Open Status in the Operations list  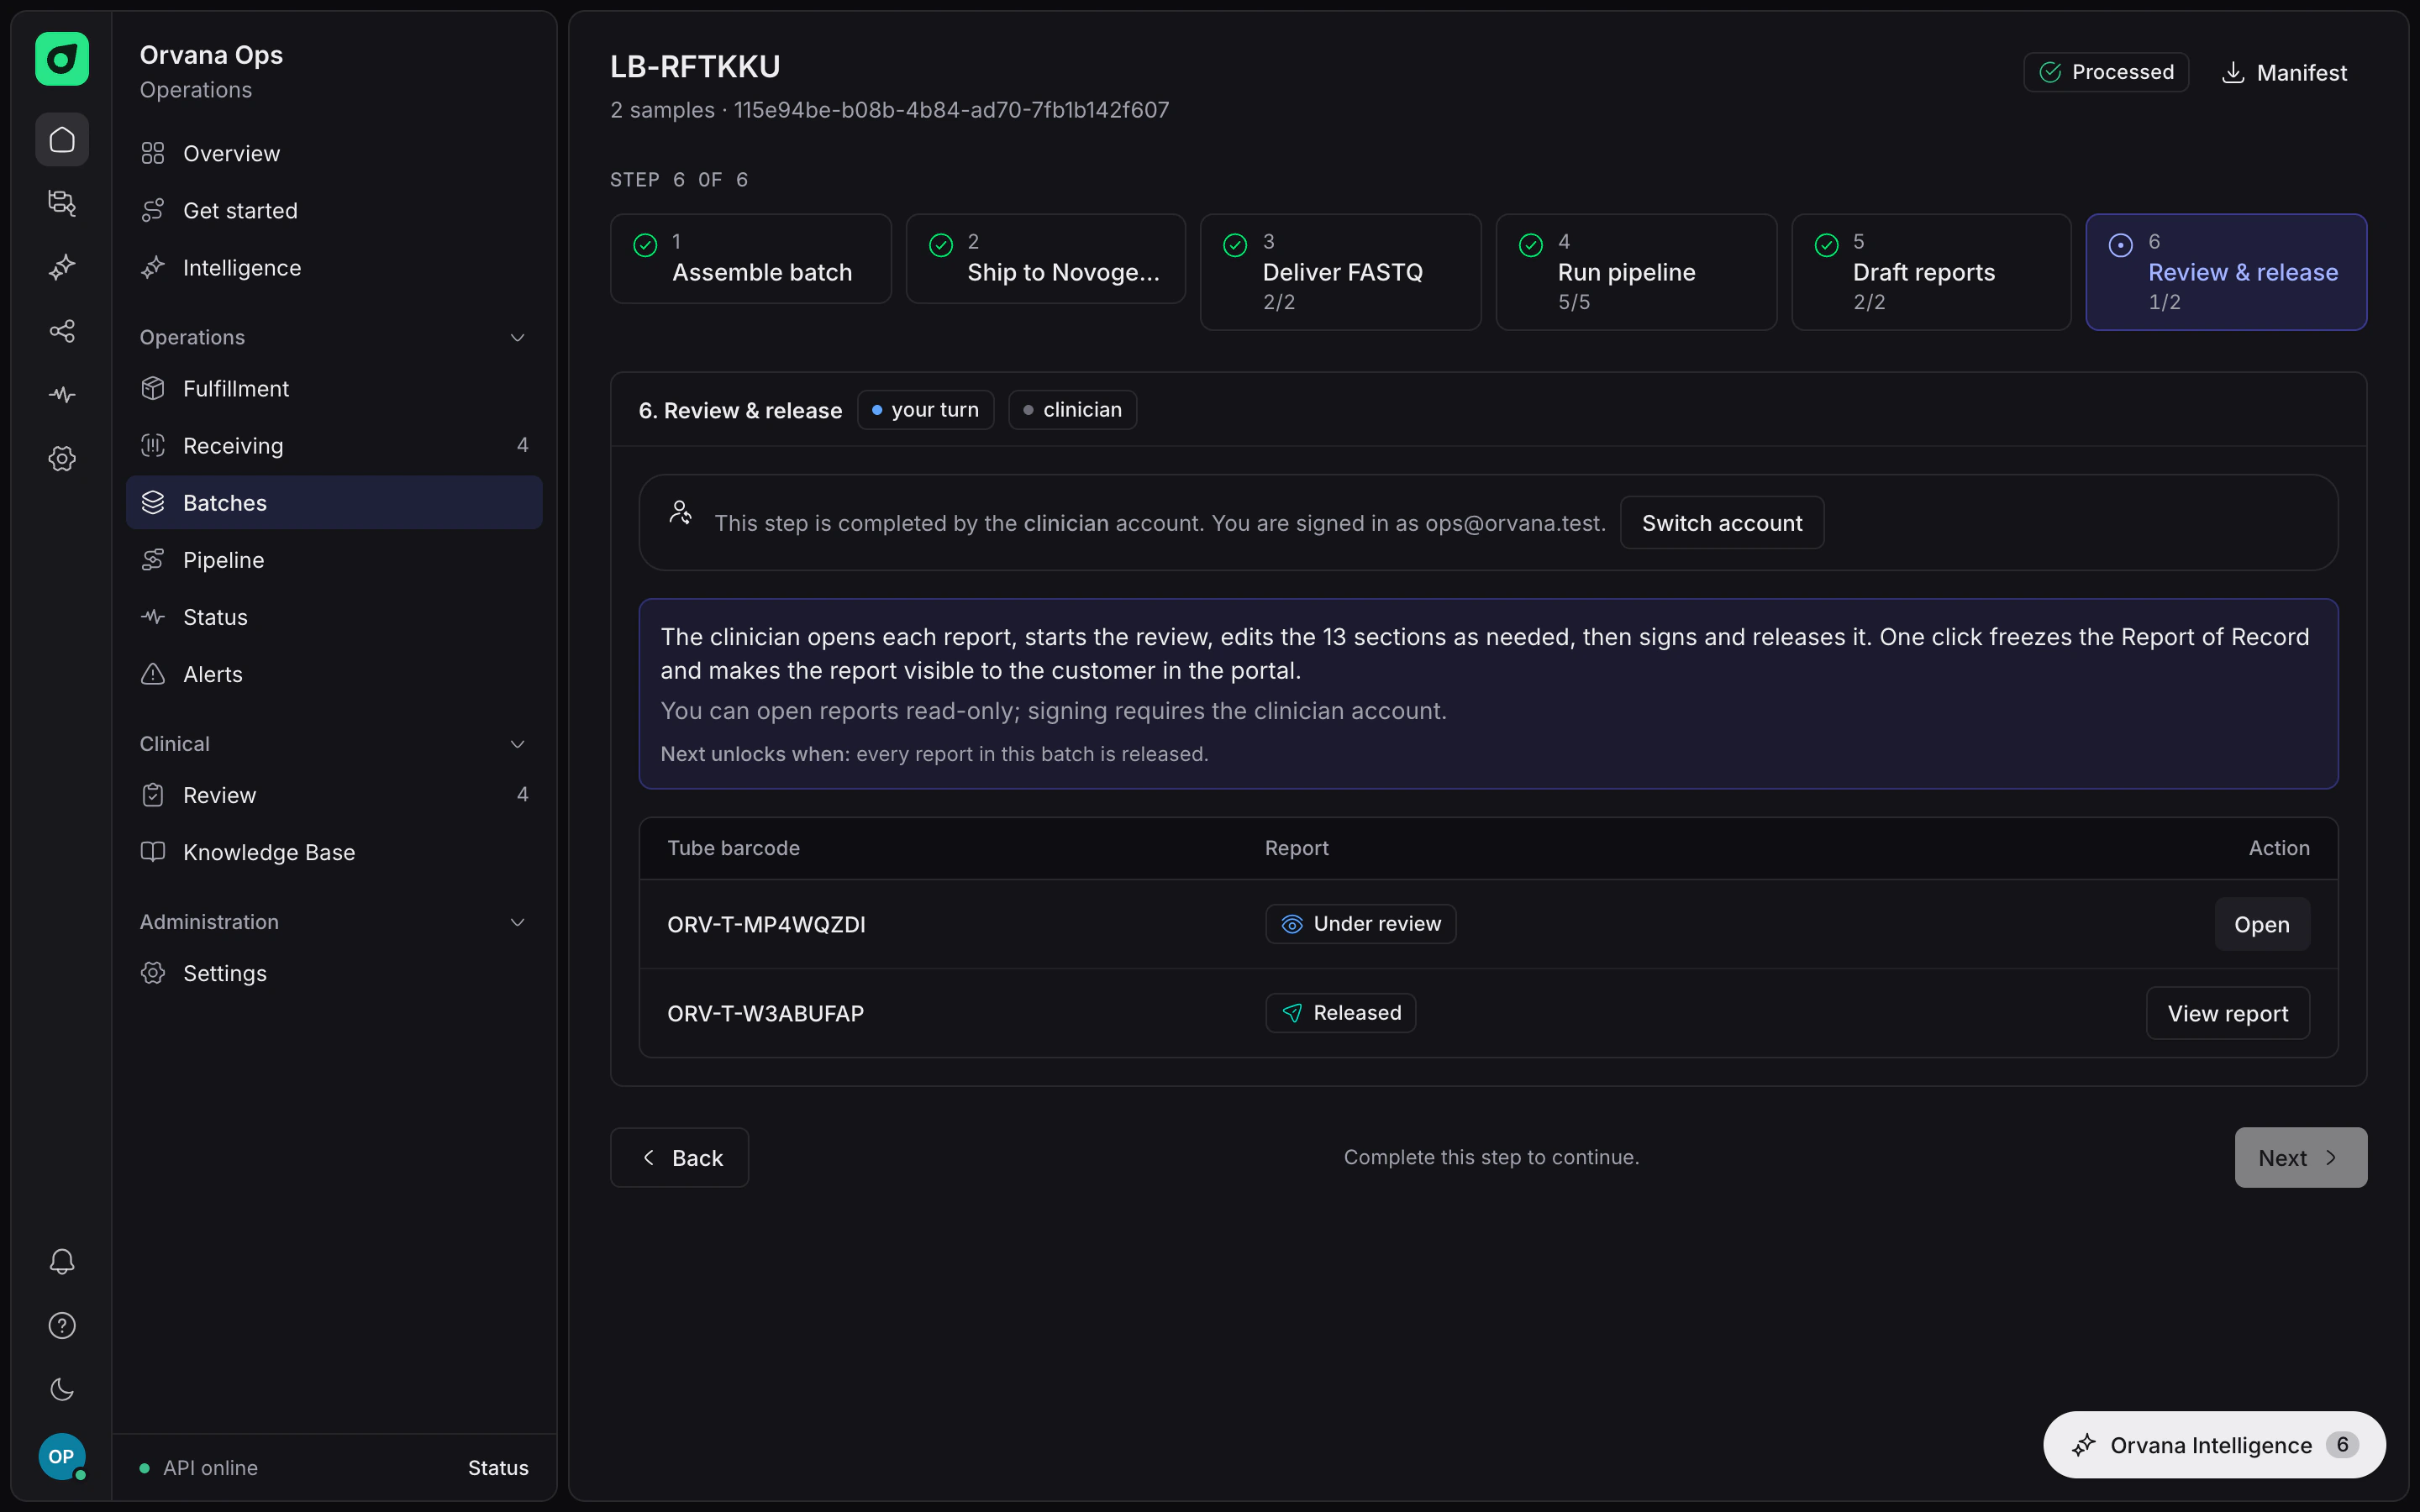[x=334, y=616]
